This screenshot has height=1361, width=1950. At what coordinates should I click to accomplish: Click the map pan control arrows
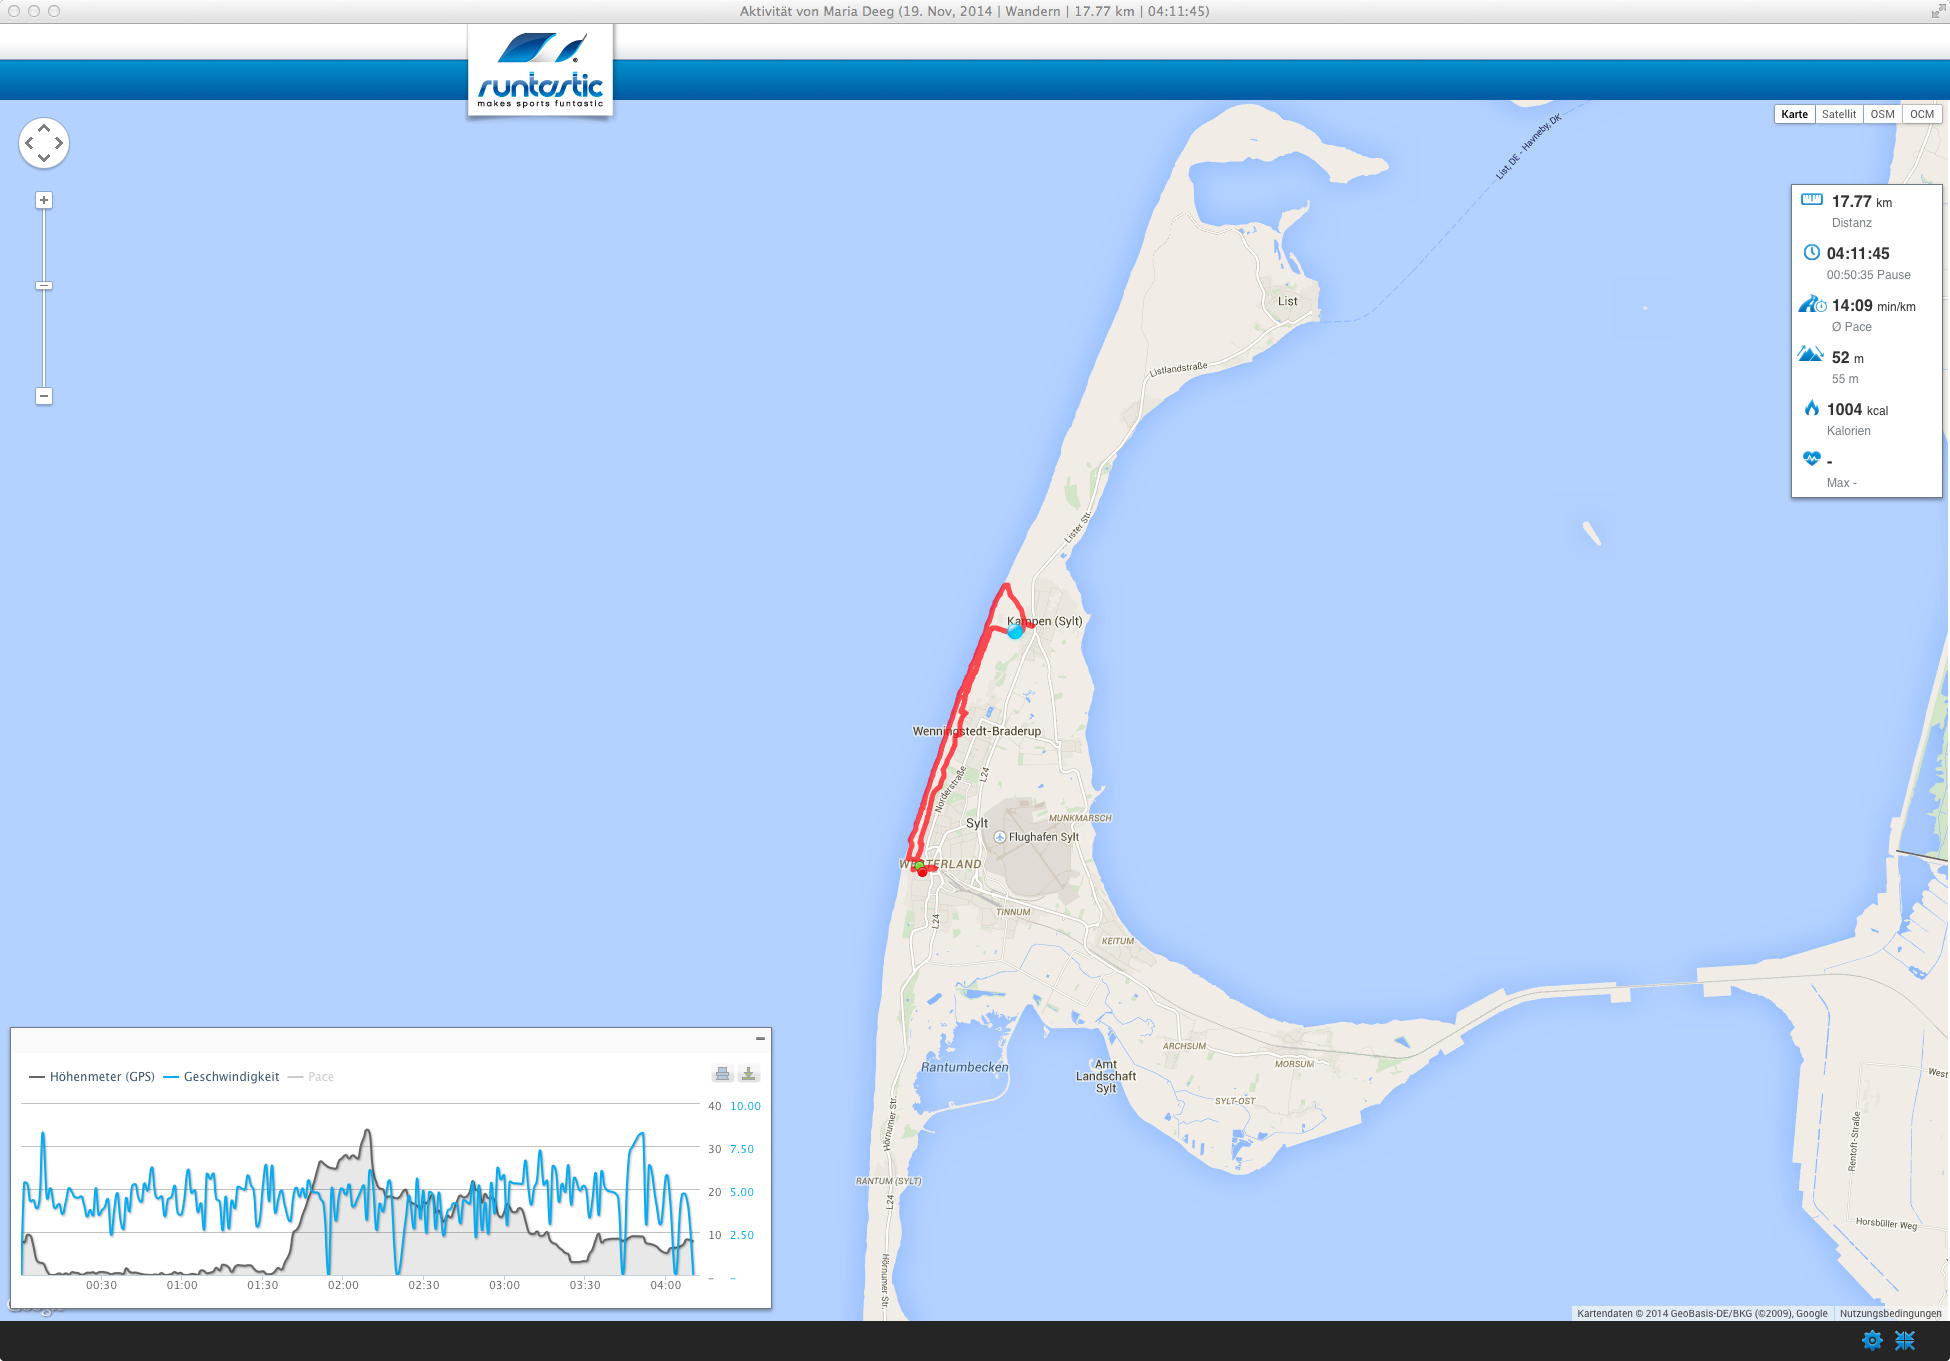click(44, 143)
